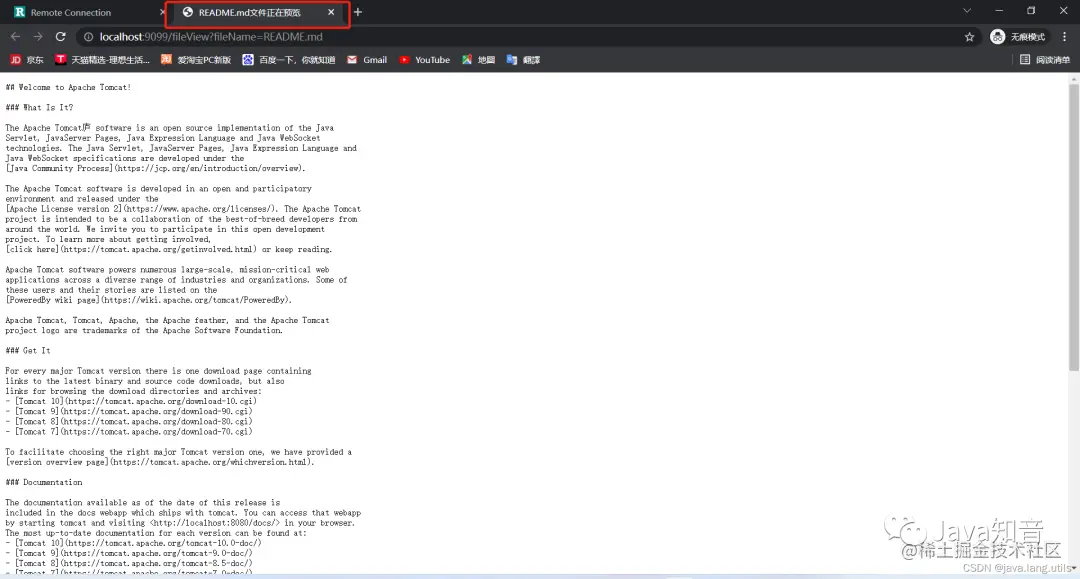The width and height of the screenshot is (1080, 579).
Task: Click the Java Community Process URL text
Action: 155,168
